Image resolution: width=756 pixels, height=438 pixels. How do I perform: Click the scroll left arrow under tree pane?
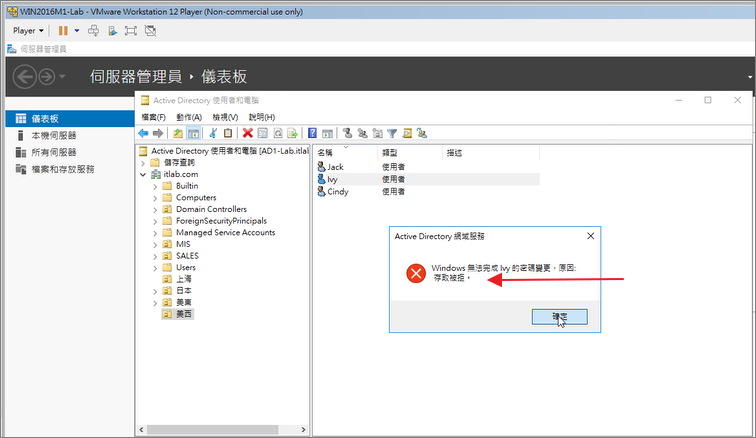[x=141, y=429]
